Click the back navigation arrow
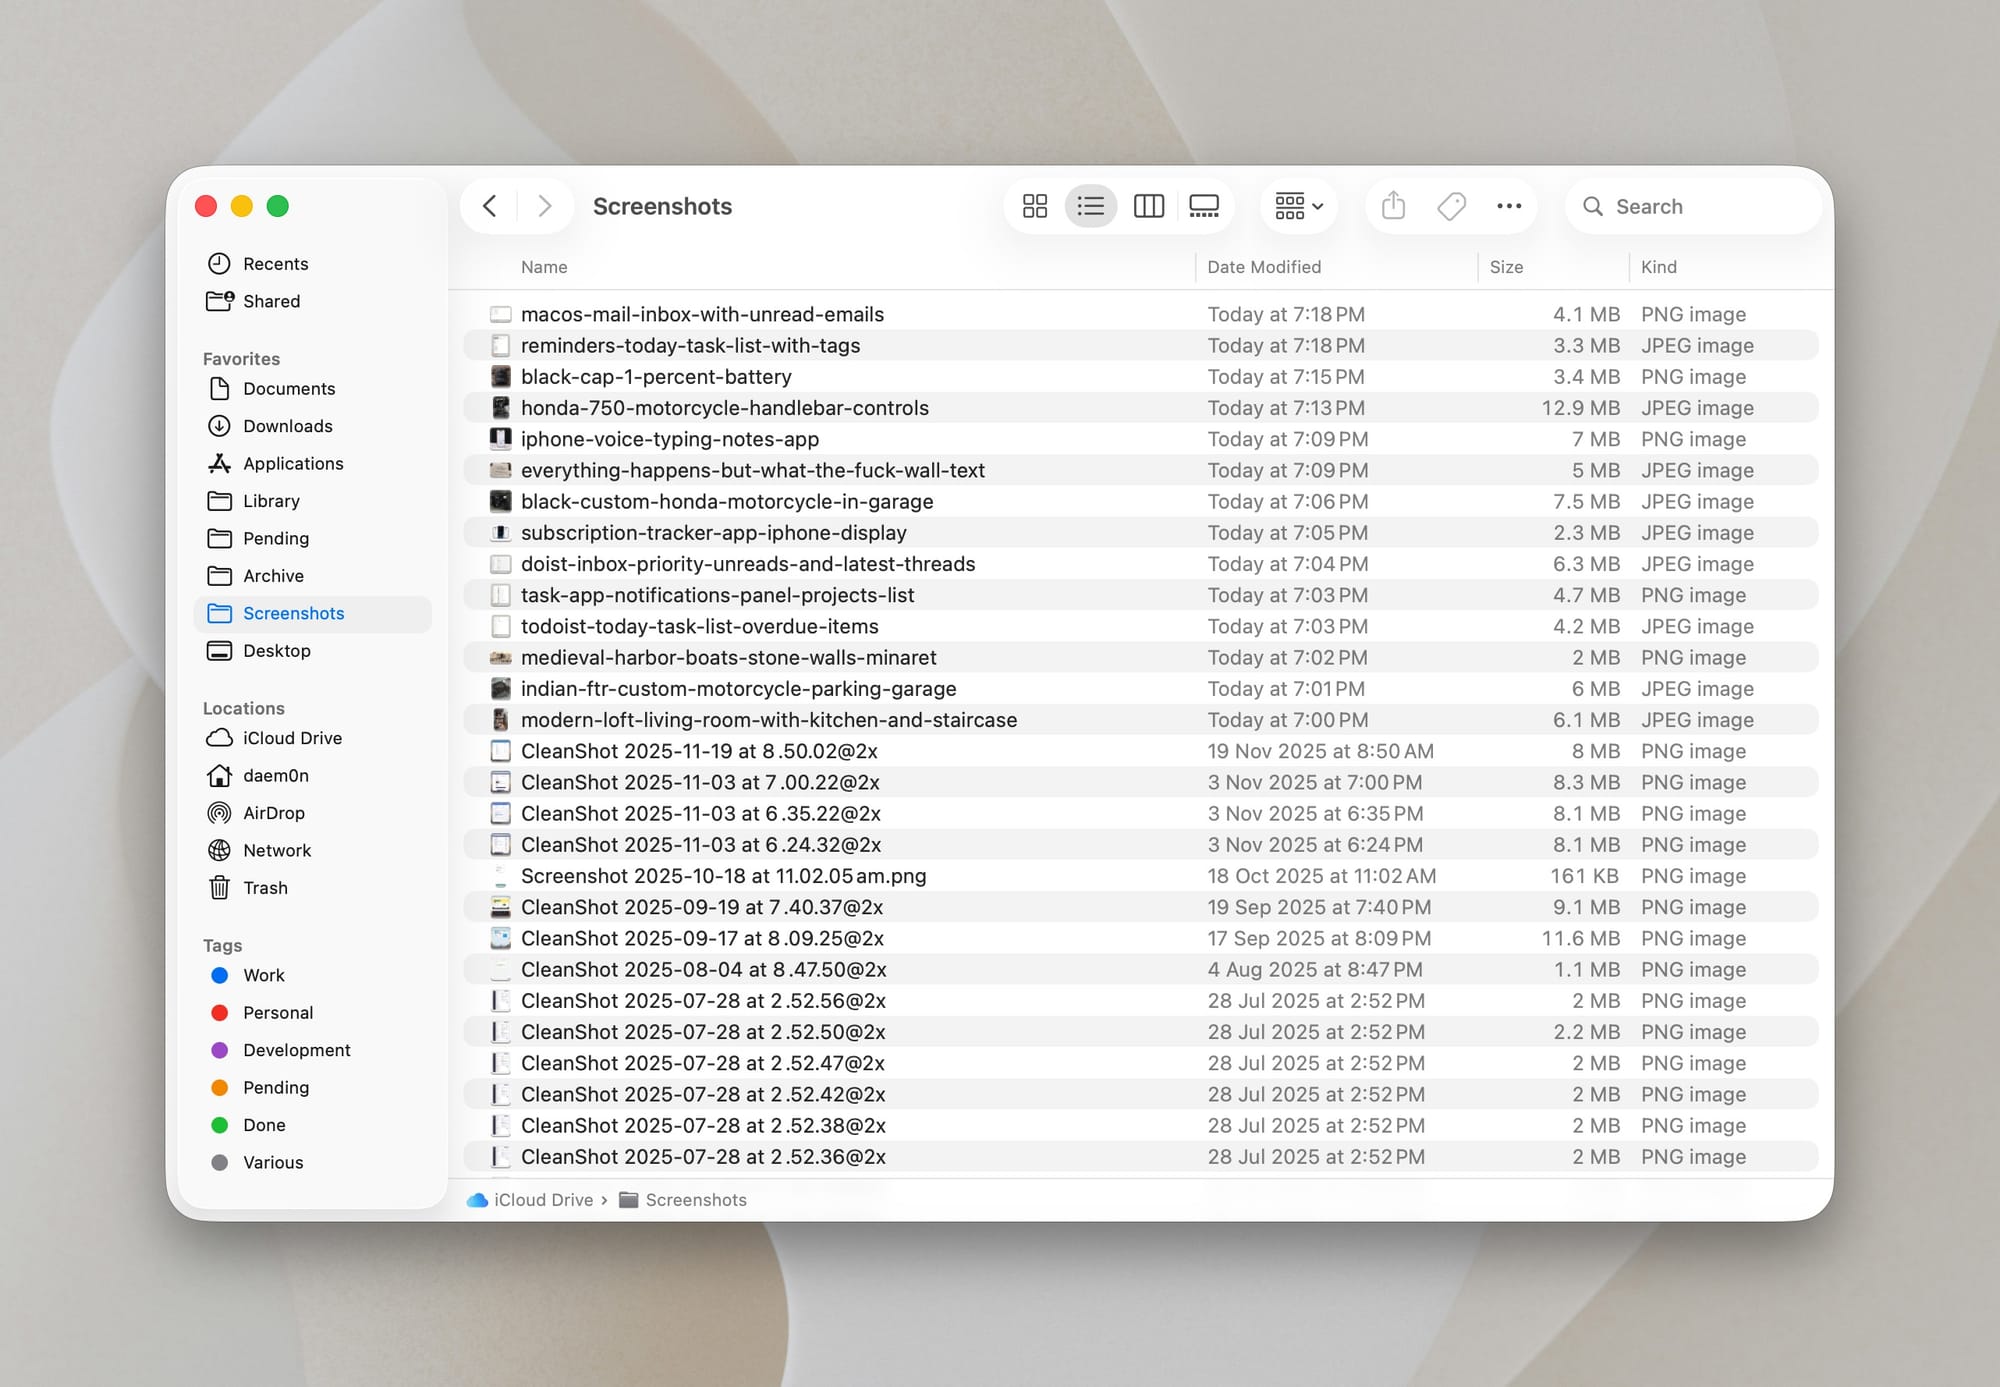 (490, 205)
